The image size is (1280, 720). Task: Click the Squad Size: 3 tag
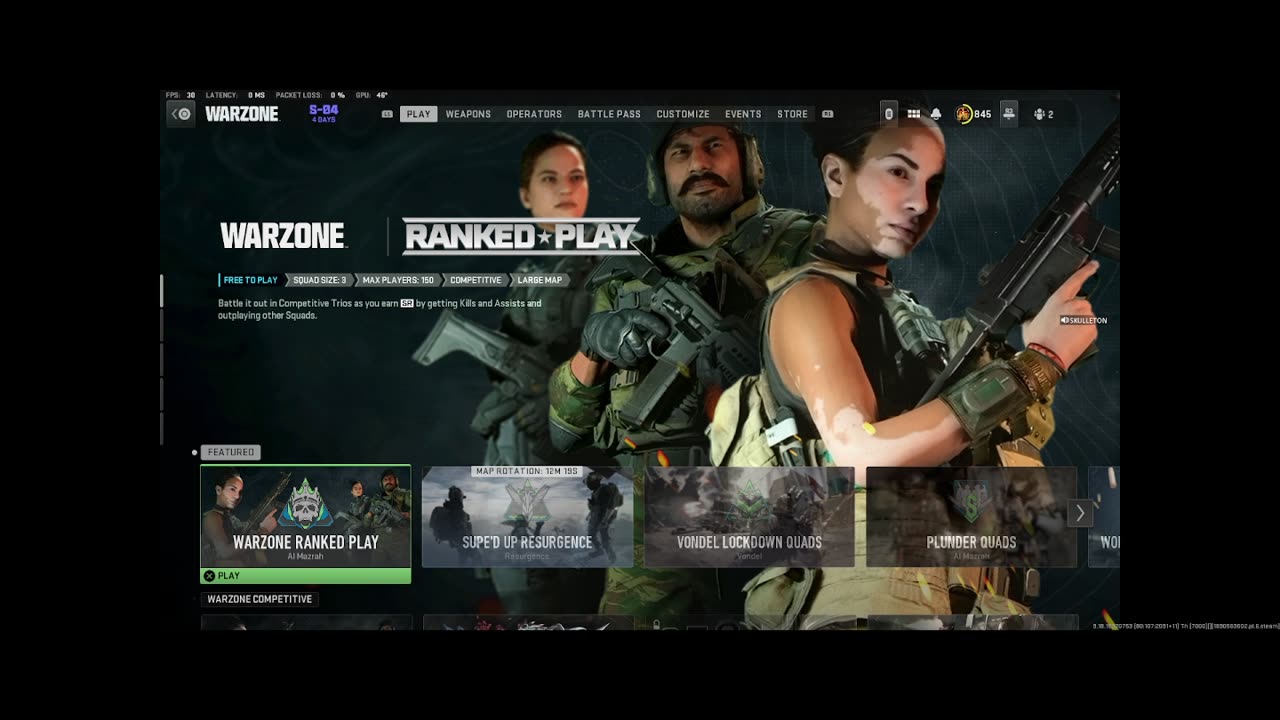coord(319,280)
